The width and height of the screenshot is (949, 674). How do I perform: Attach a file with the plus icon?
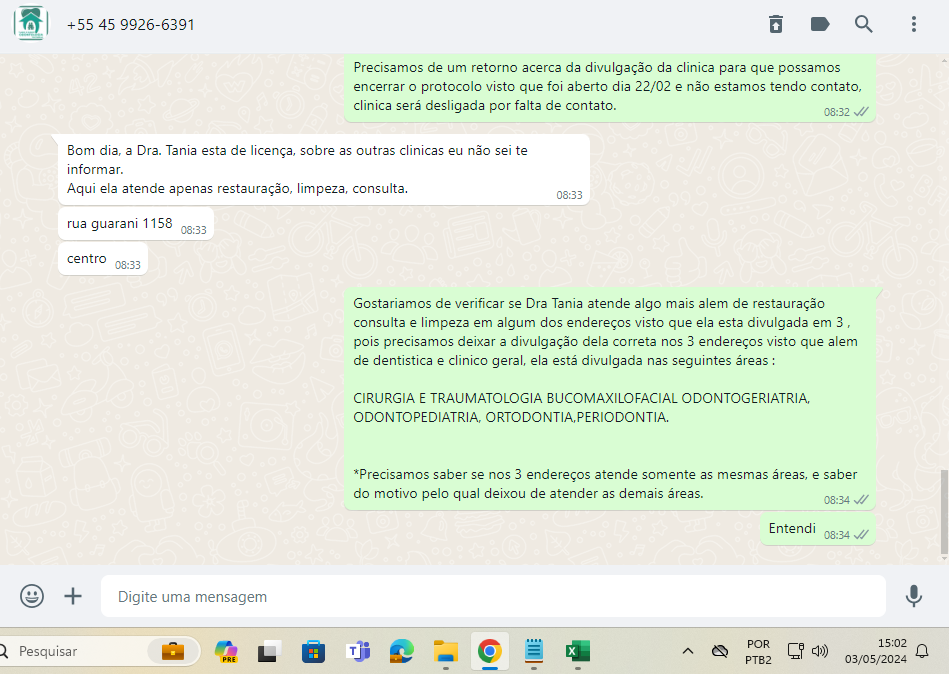coord(73,596)
